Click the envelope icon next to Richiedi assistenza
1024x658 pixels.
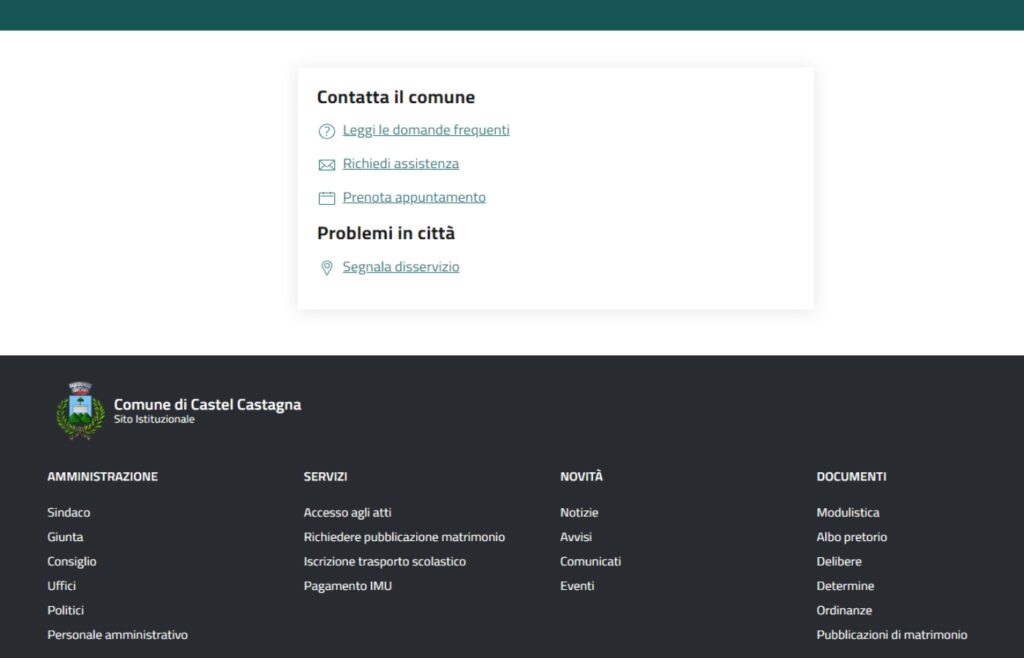point(326,165)
